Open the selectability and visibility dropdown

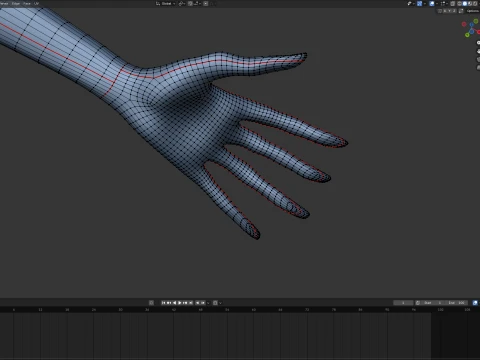411,4
